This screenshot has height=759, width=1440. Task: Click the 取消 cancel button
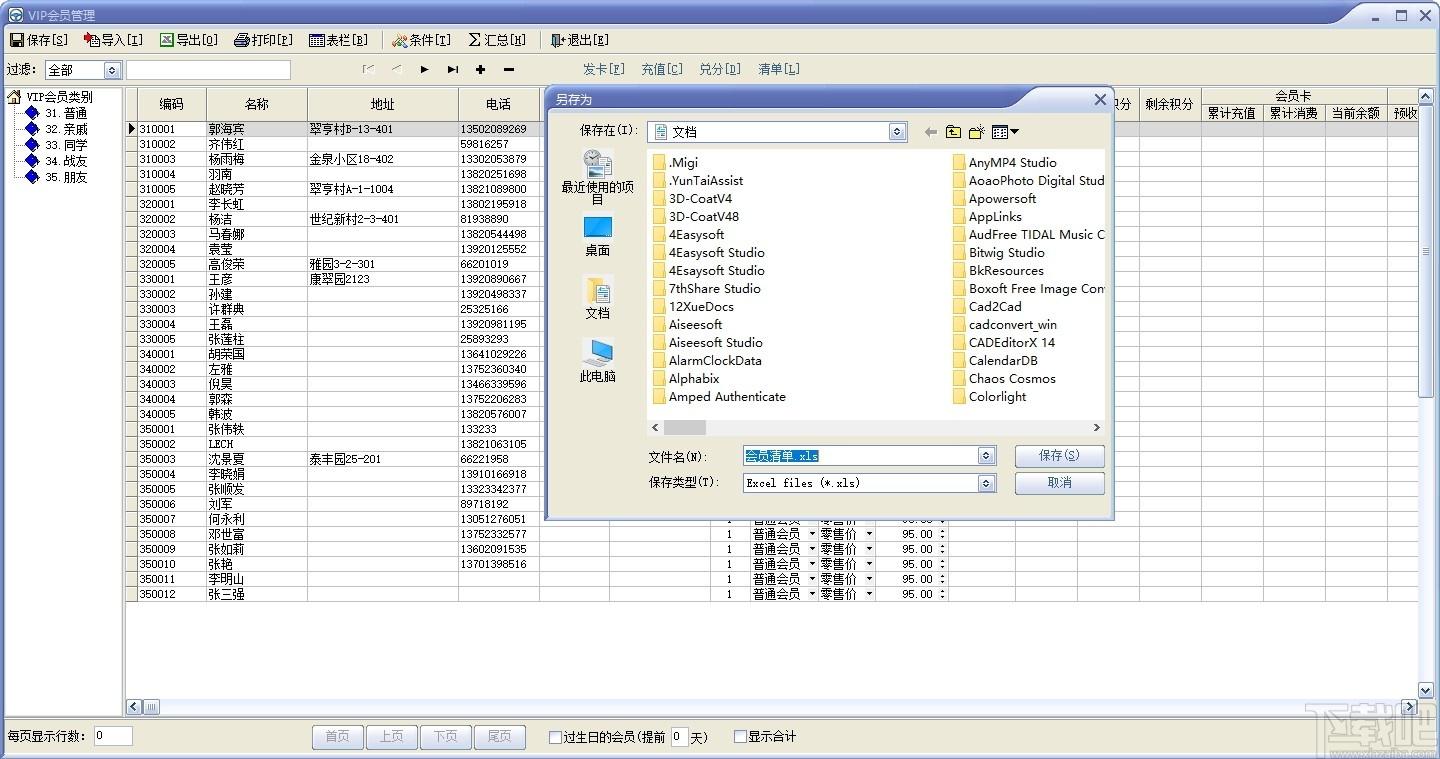pyautogui.click(x=1059, y=483)
